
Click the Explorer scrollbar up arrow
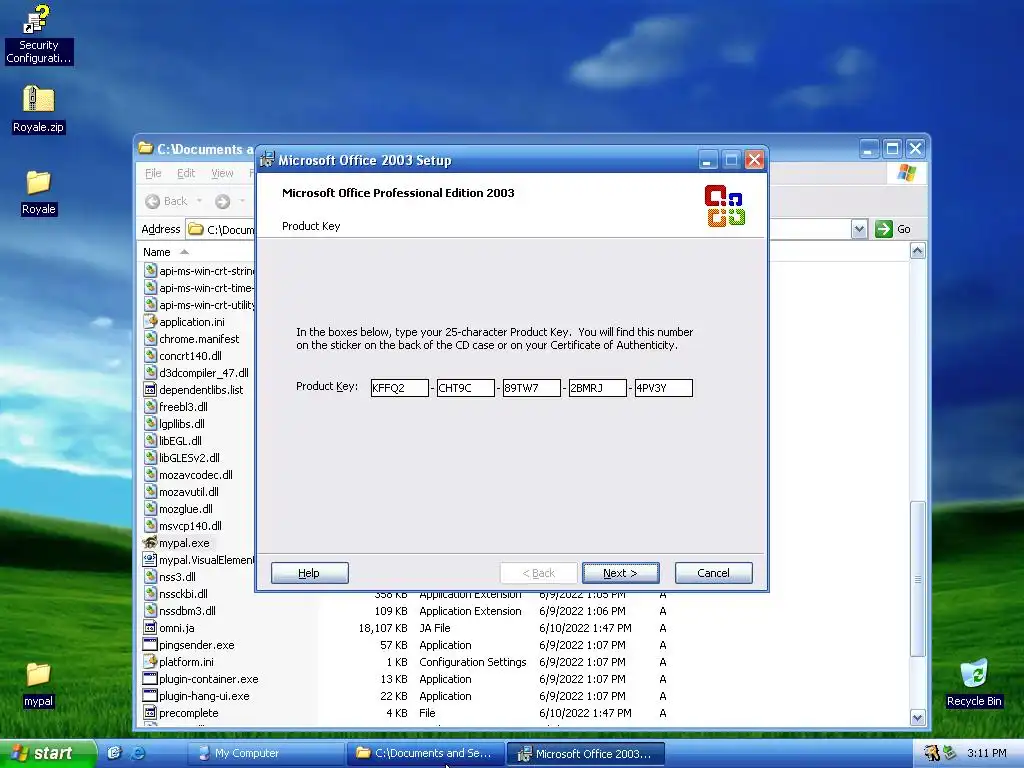coord(918,251)
